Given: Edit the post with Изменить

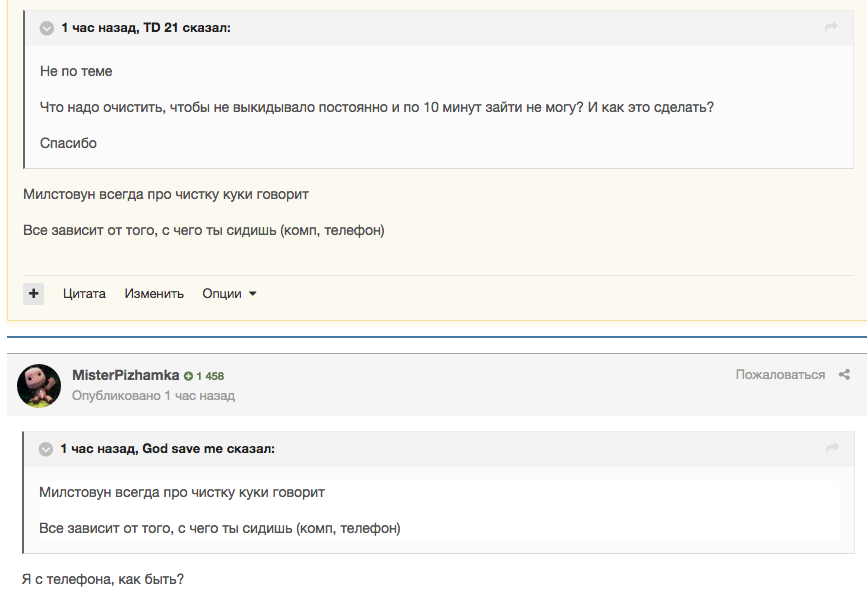Looking at the screenshot, I should [x=154, y=293].
